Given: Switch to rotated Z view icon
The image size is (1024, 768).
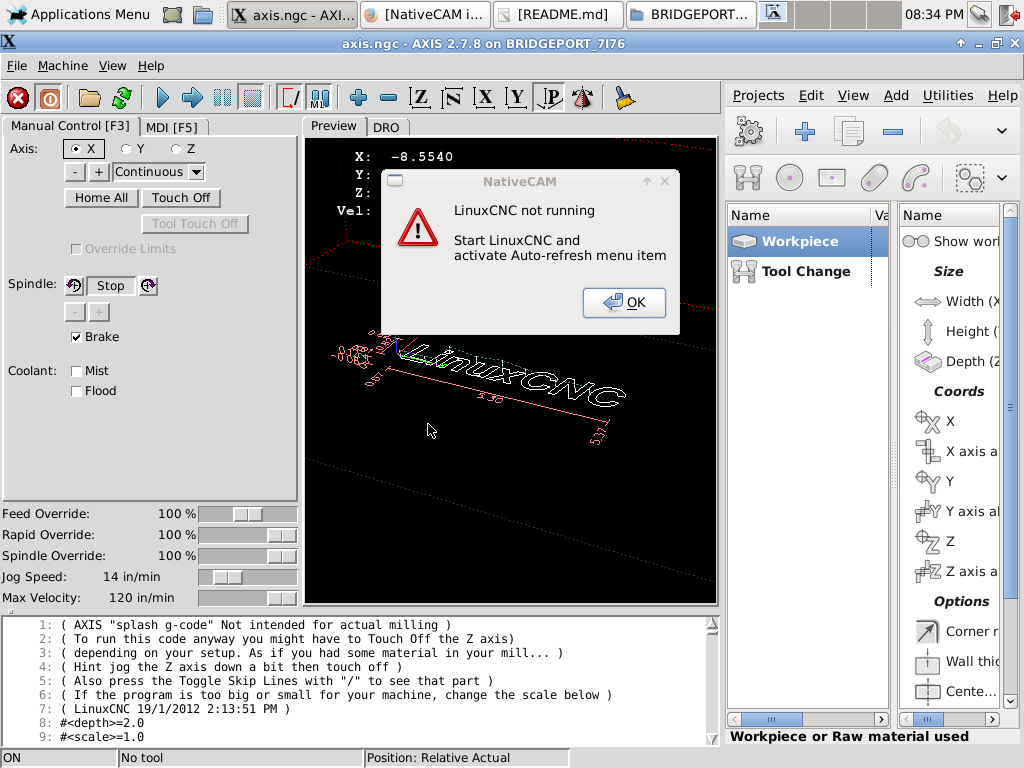Looking at the screenshot, I should tap(452, 98).
